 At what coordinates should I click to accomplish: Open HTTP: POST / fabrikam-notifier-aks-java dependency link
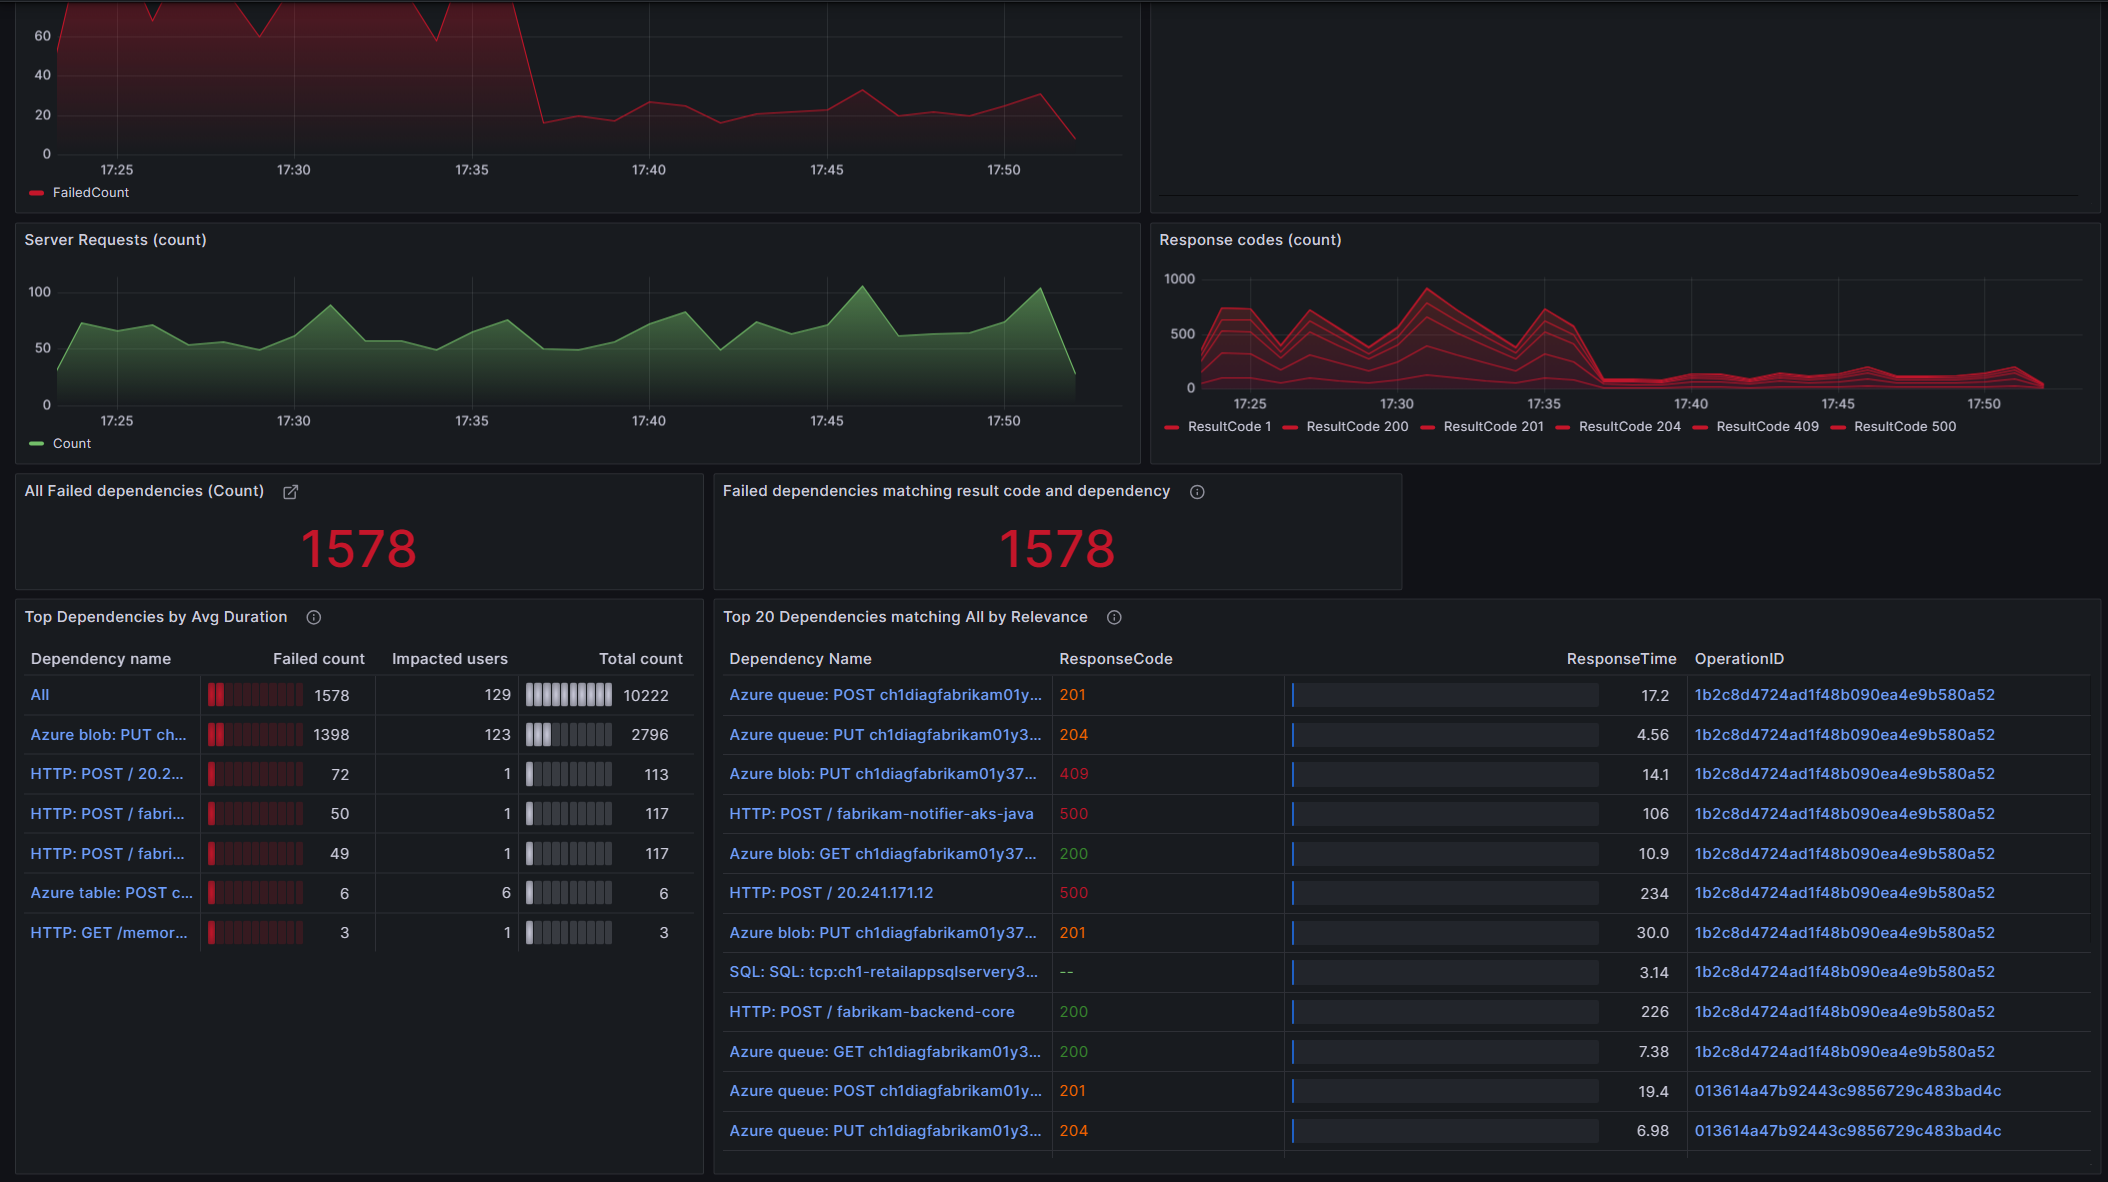click(881, 814)
